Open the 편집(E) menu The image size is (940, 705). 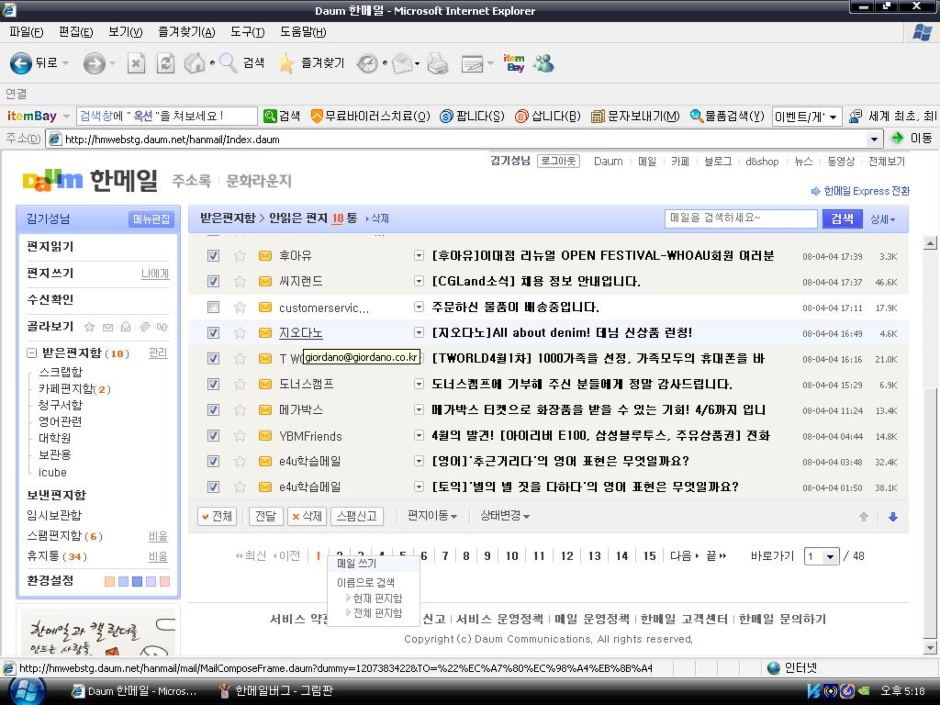tap(76, 32)
